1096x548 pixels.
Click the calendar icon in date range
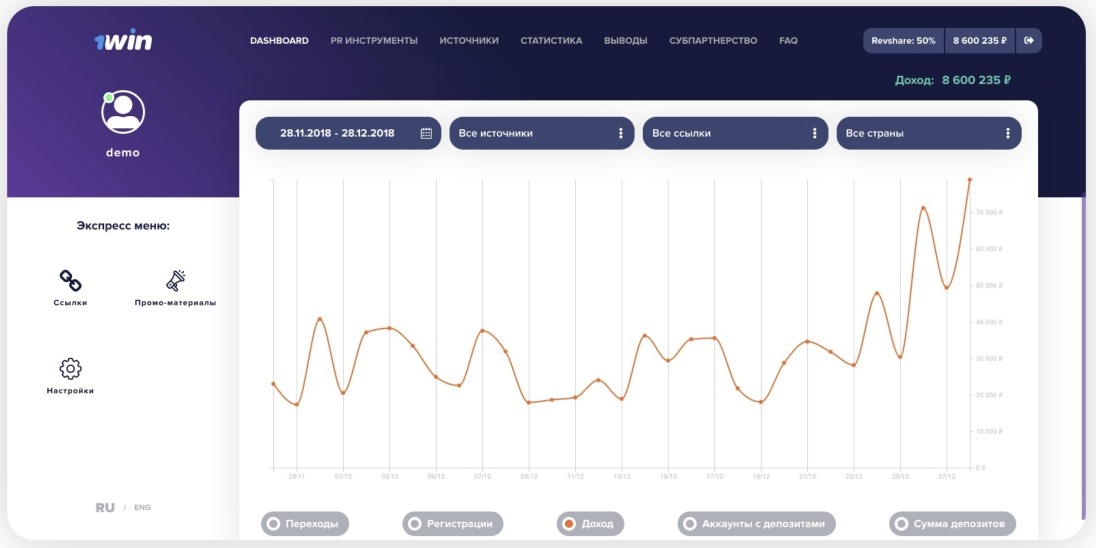426,133
